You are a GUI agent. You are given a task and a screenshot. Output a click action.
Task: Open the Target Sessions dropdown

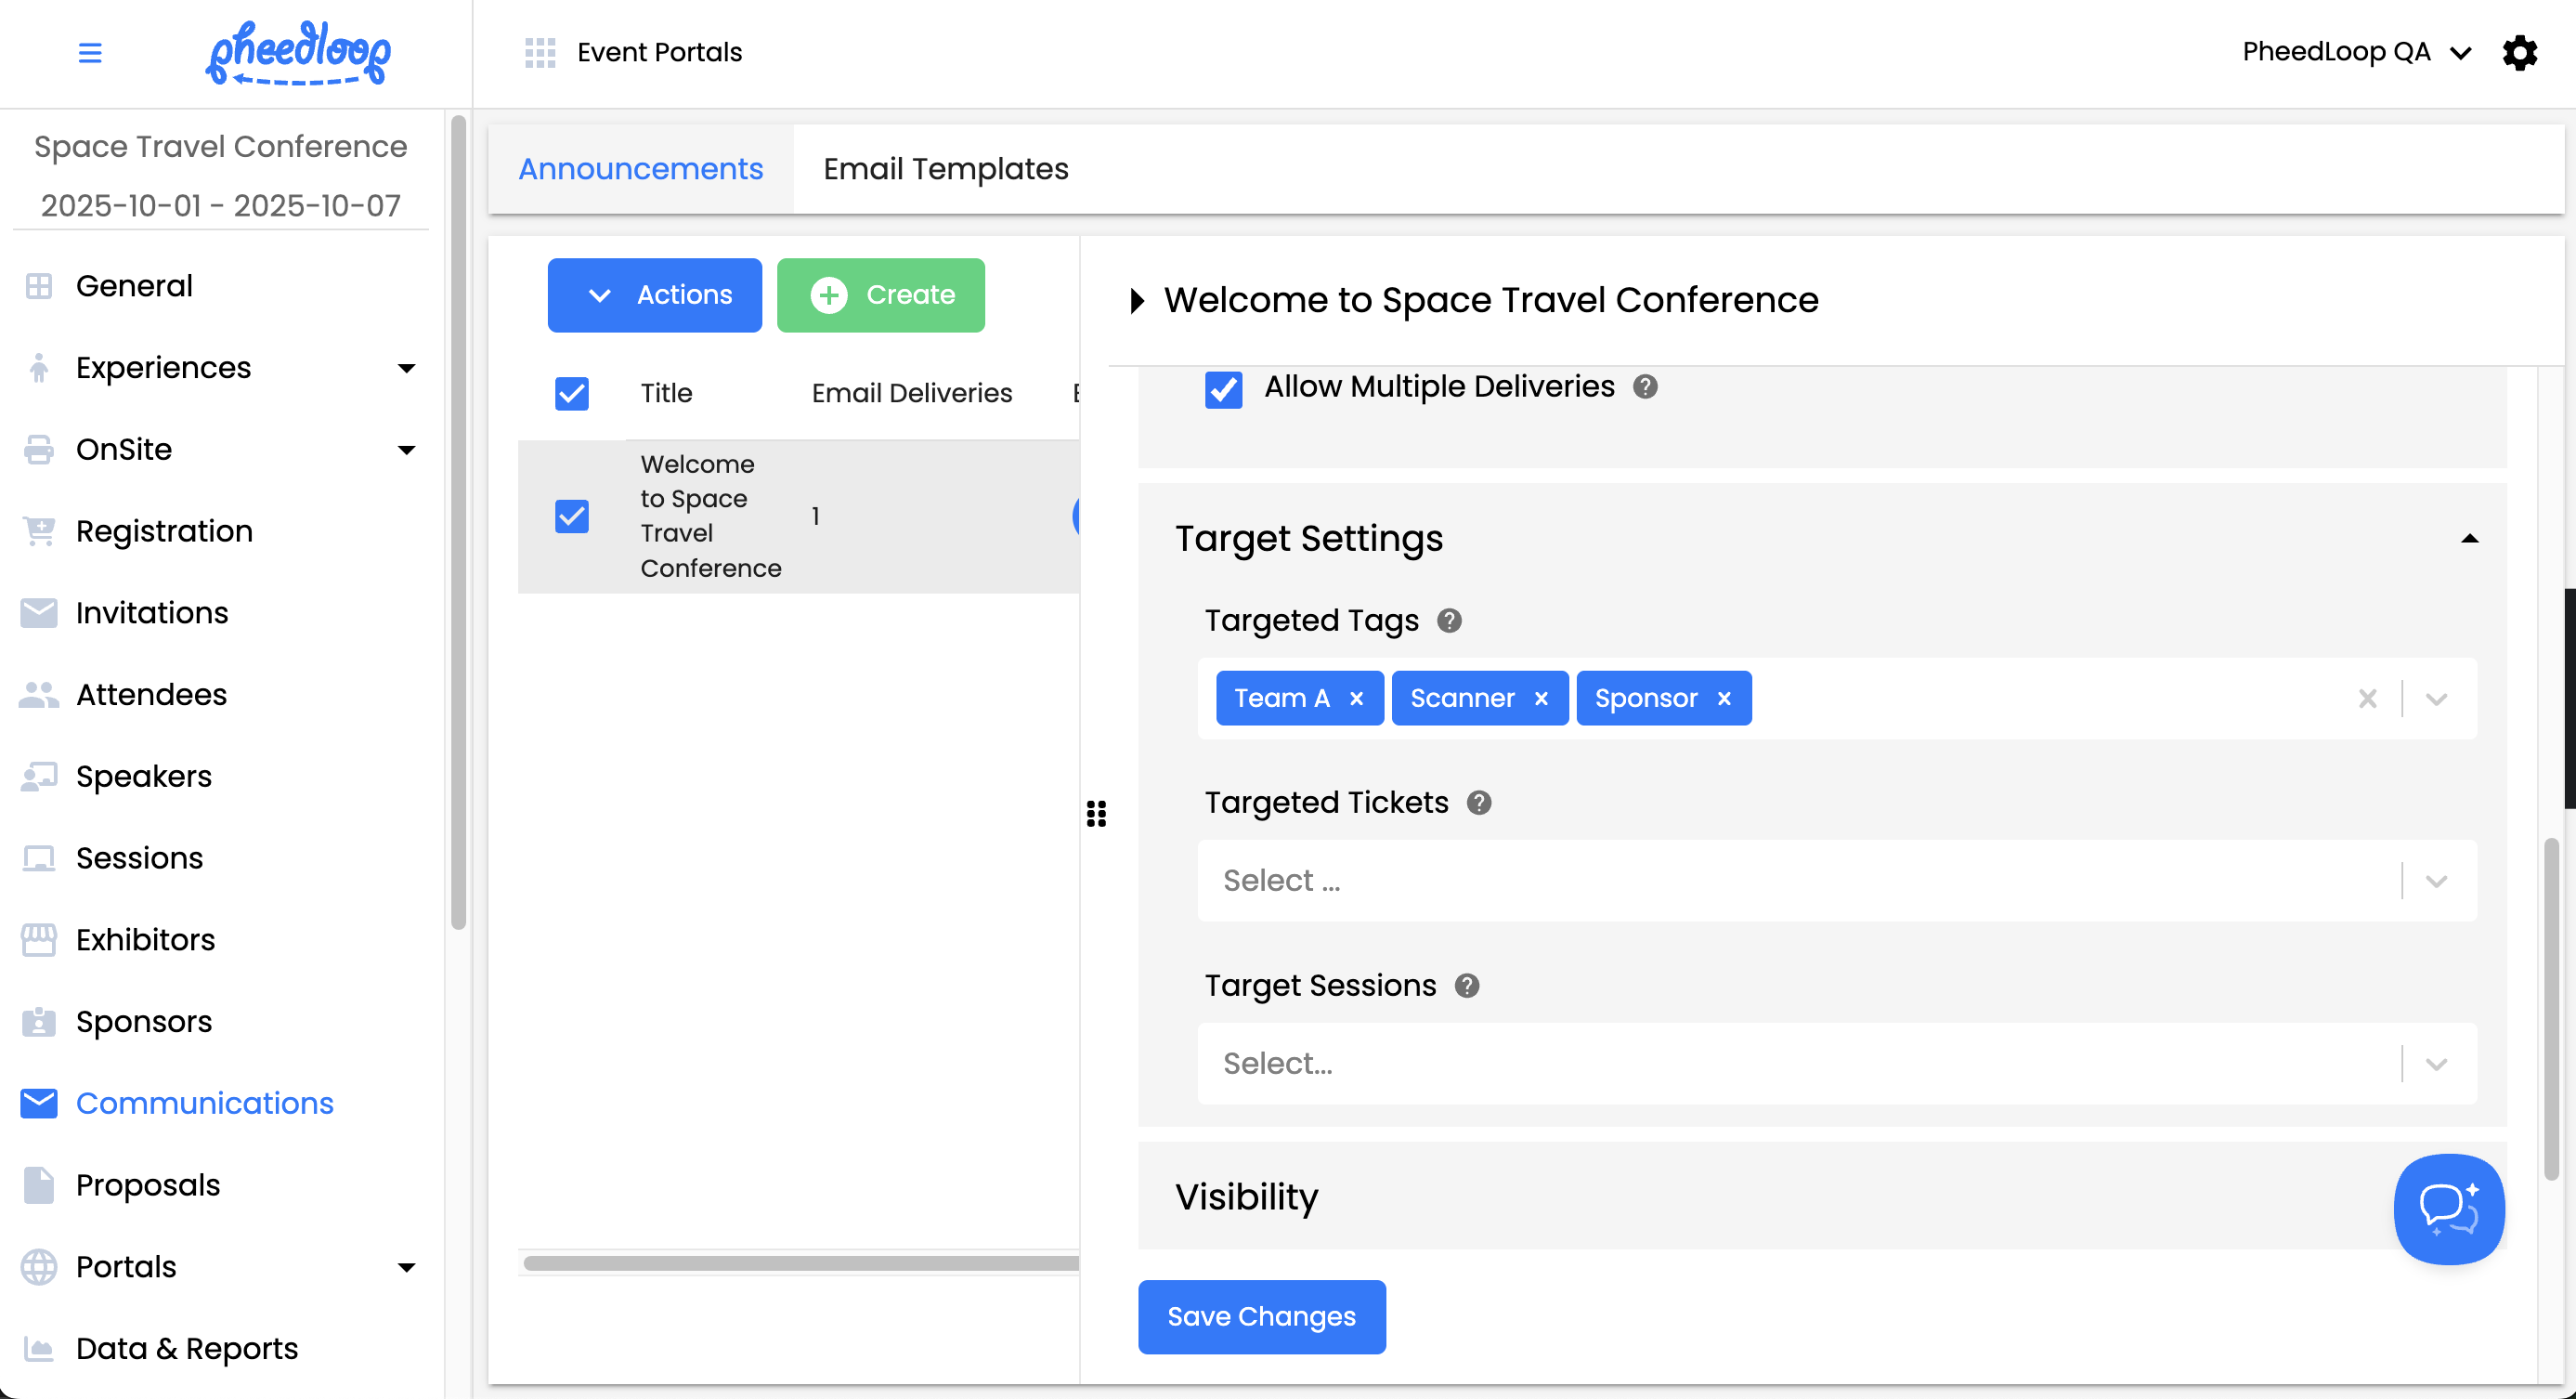coord(2436,1064)
